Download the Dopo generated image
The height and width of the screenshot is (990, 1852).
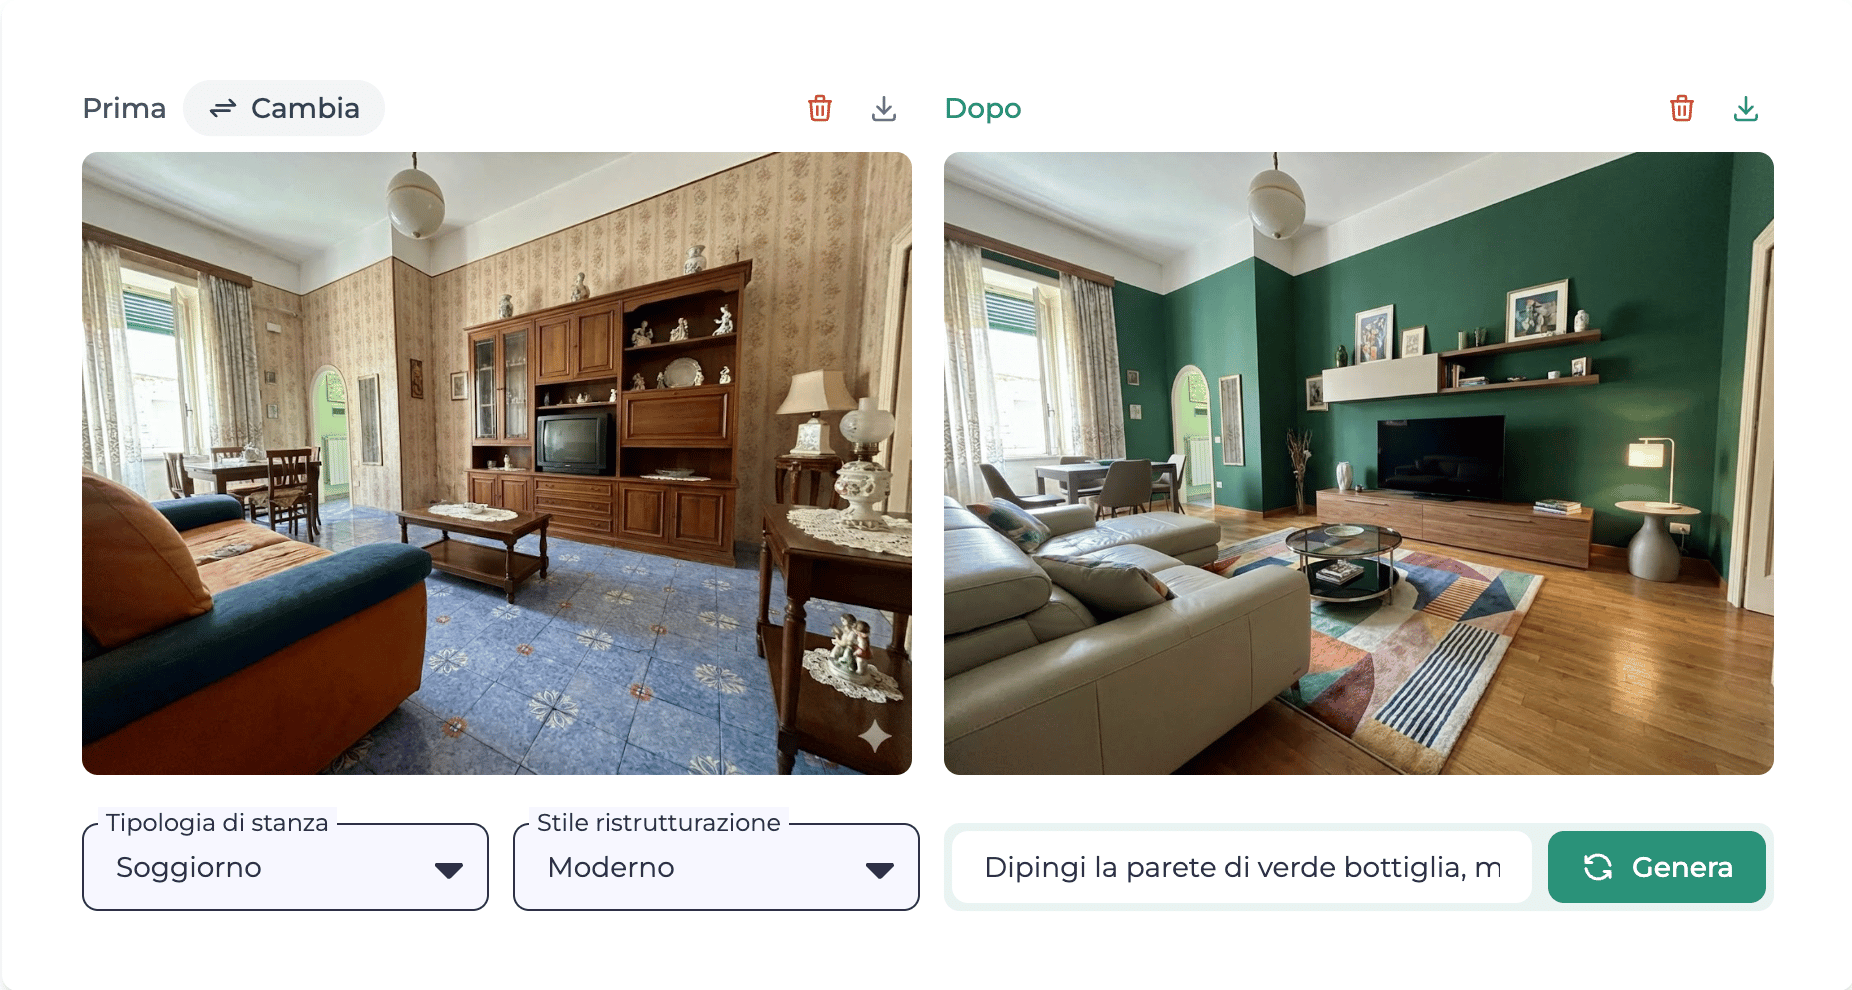tap(1746, 108)
